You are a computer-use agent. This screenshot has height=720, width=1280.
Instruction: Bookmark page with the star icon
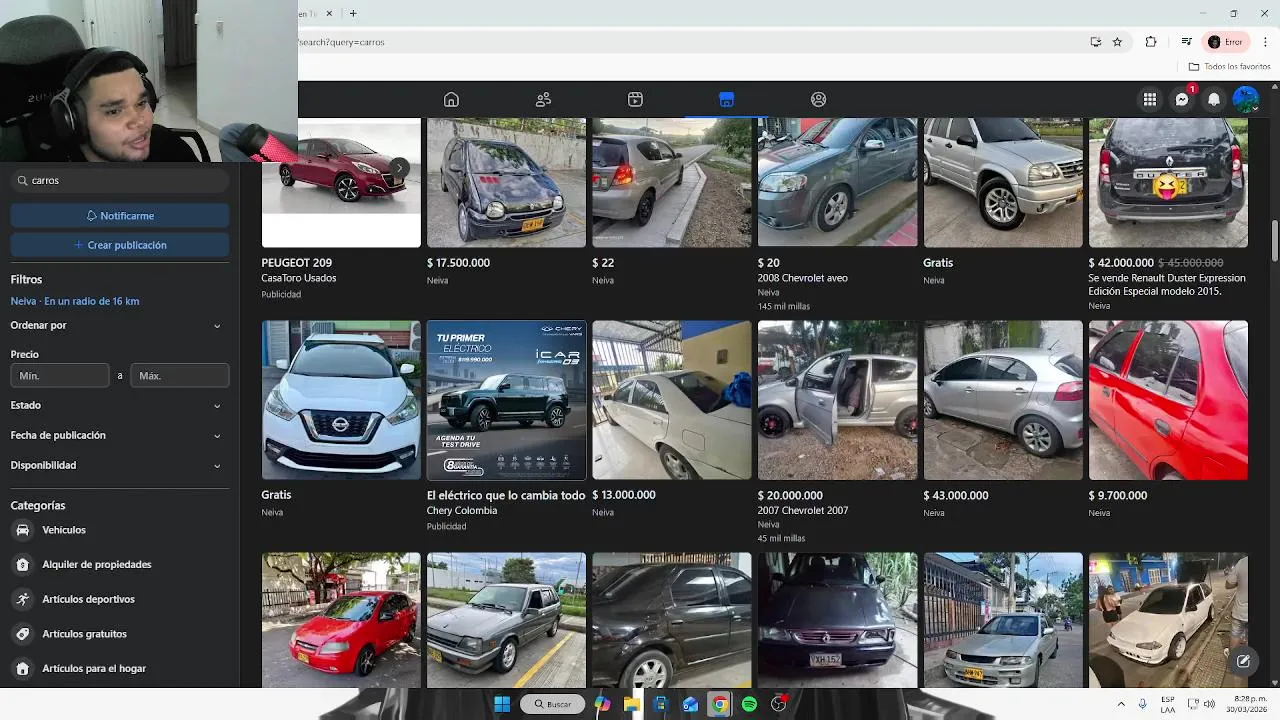(x=1117, y=42)
